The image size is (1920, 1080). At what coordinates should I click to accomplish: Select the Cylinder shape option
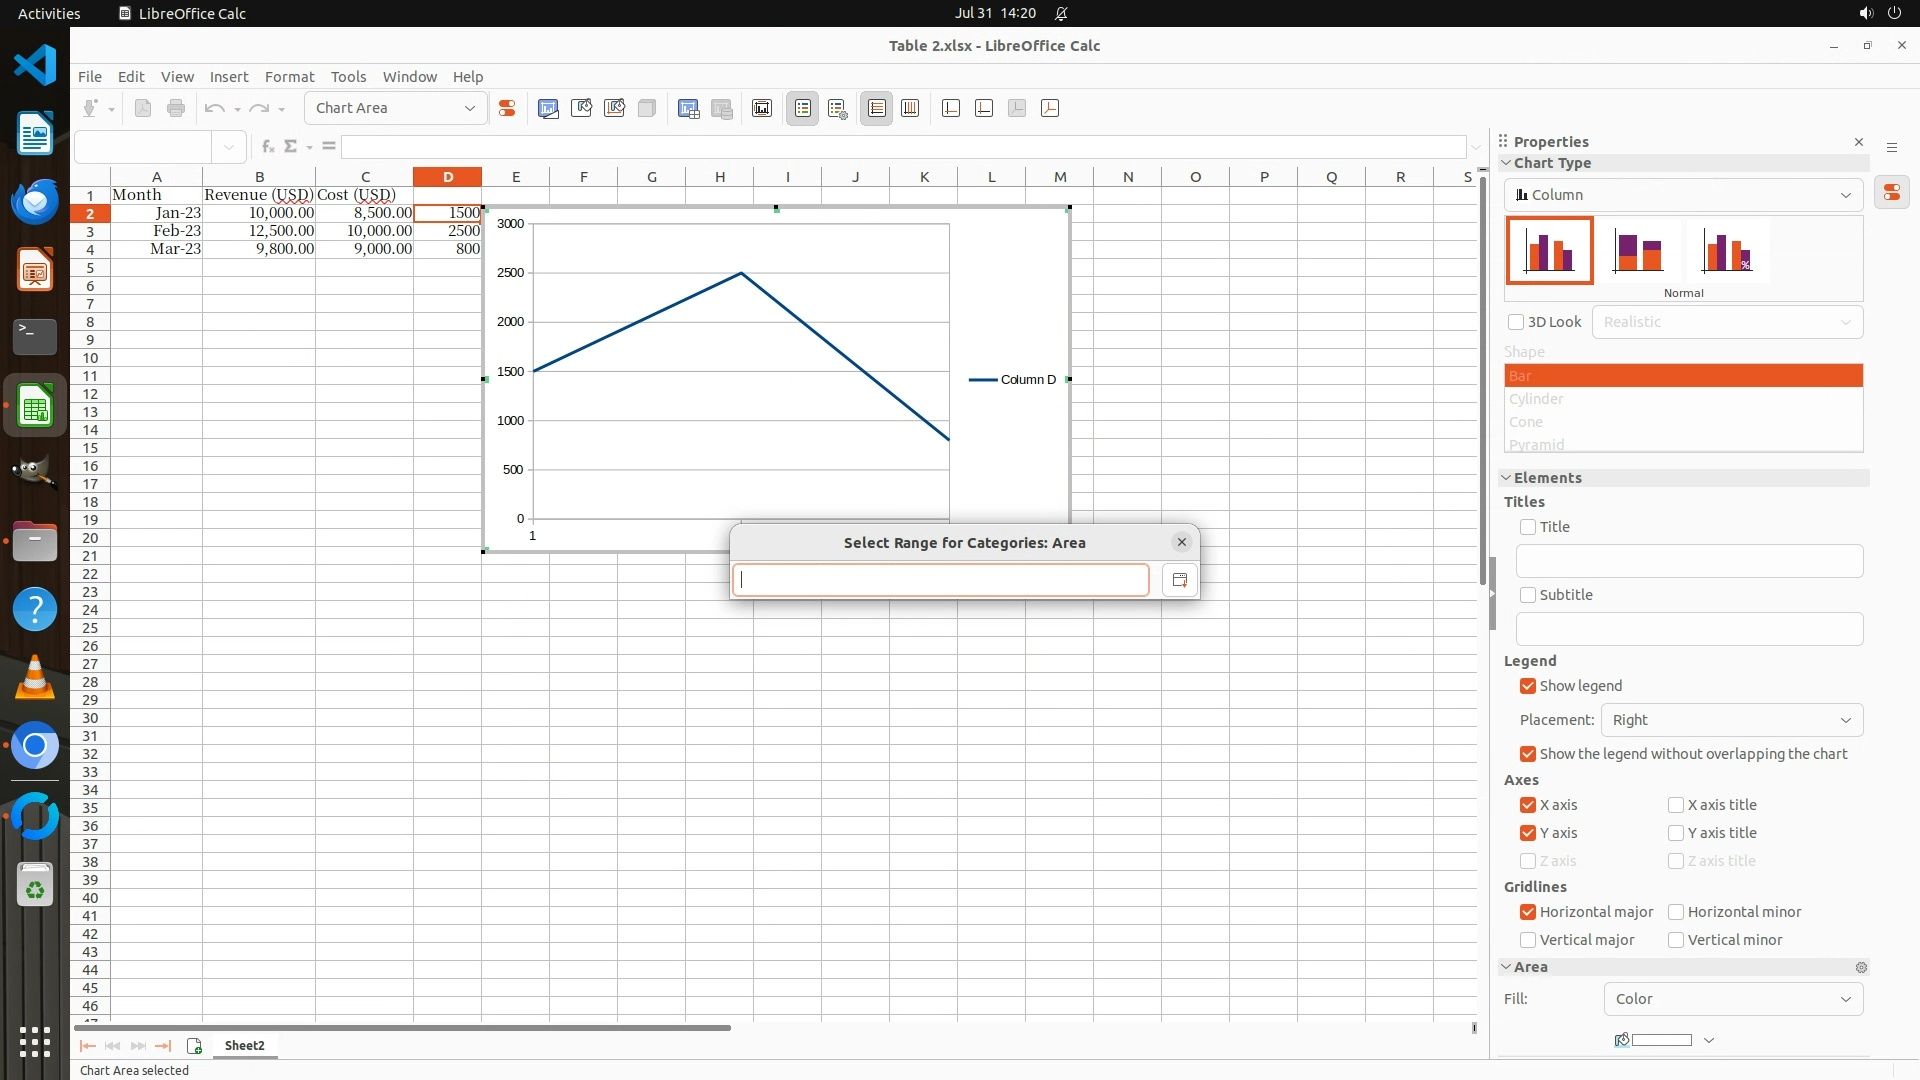pos(1537,399)
